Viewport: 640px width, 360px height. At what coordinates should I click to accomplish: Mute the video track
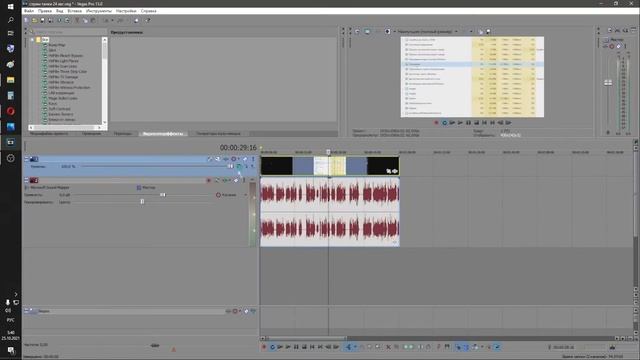(245, 159)
